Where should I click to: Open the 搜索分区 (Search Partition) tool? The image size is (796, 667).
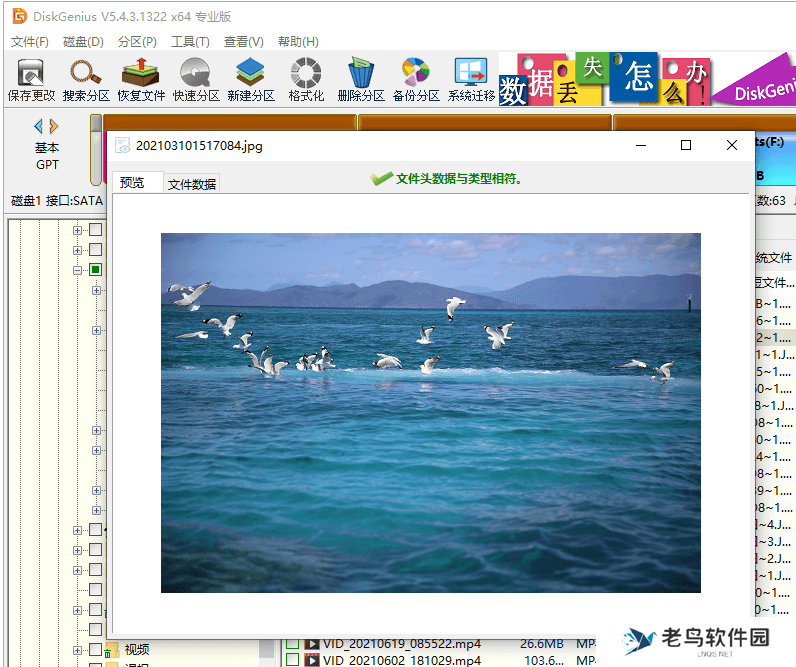tap(86, 79)
